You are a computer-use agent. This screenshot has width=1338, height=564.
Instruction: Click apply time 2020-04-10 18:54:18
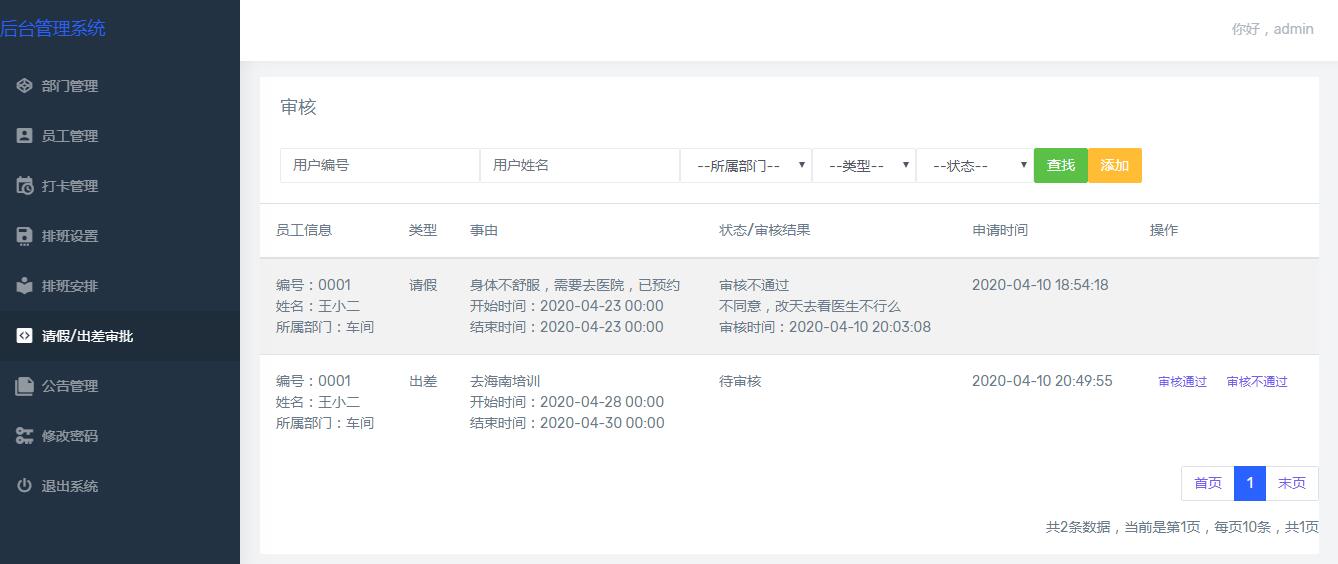pos(1040,285)
